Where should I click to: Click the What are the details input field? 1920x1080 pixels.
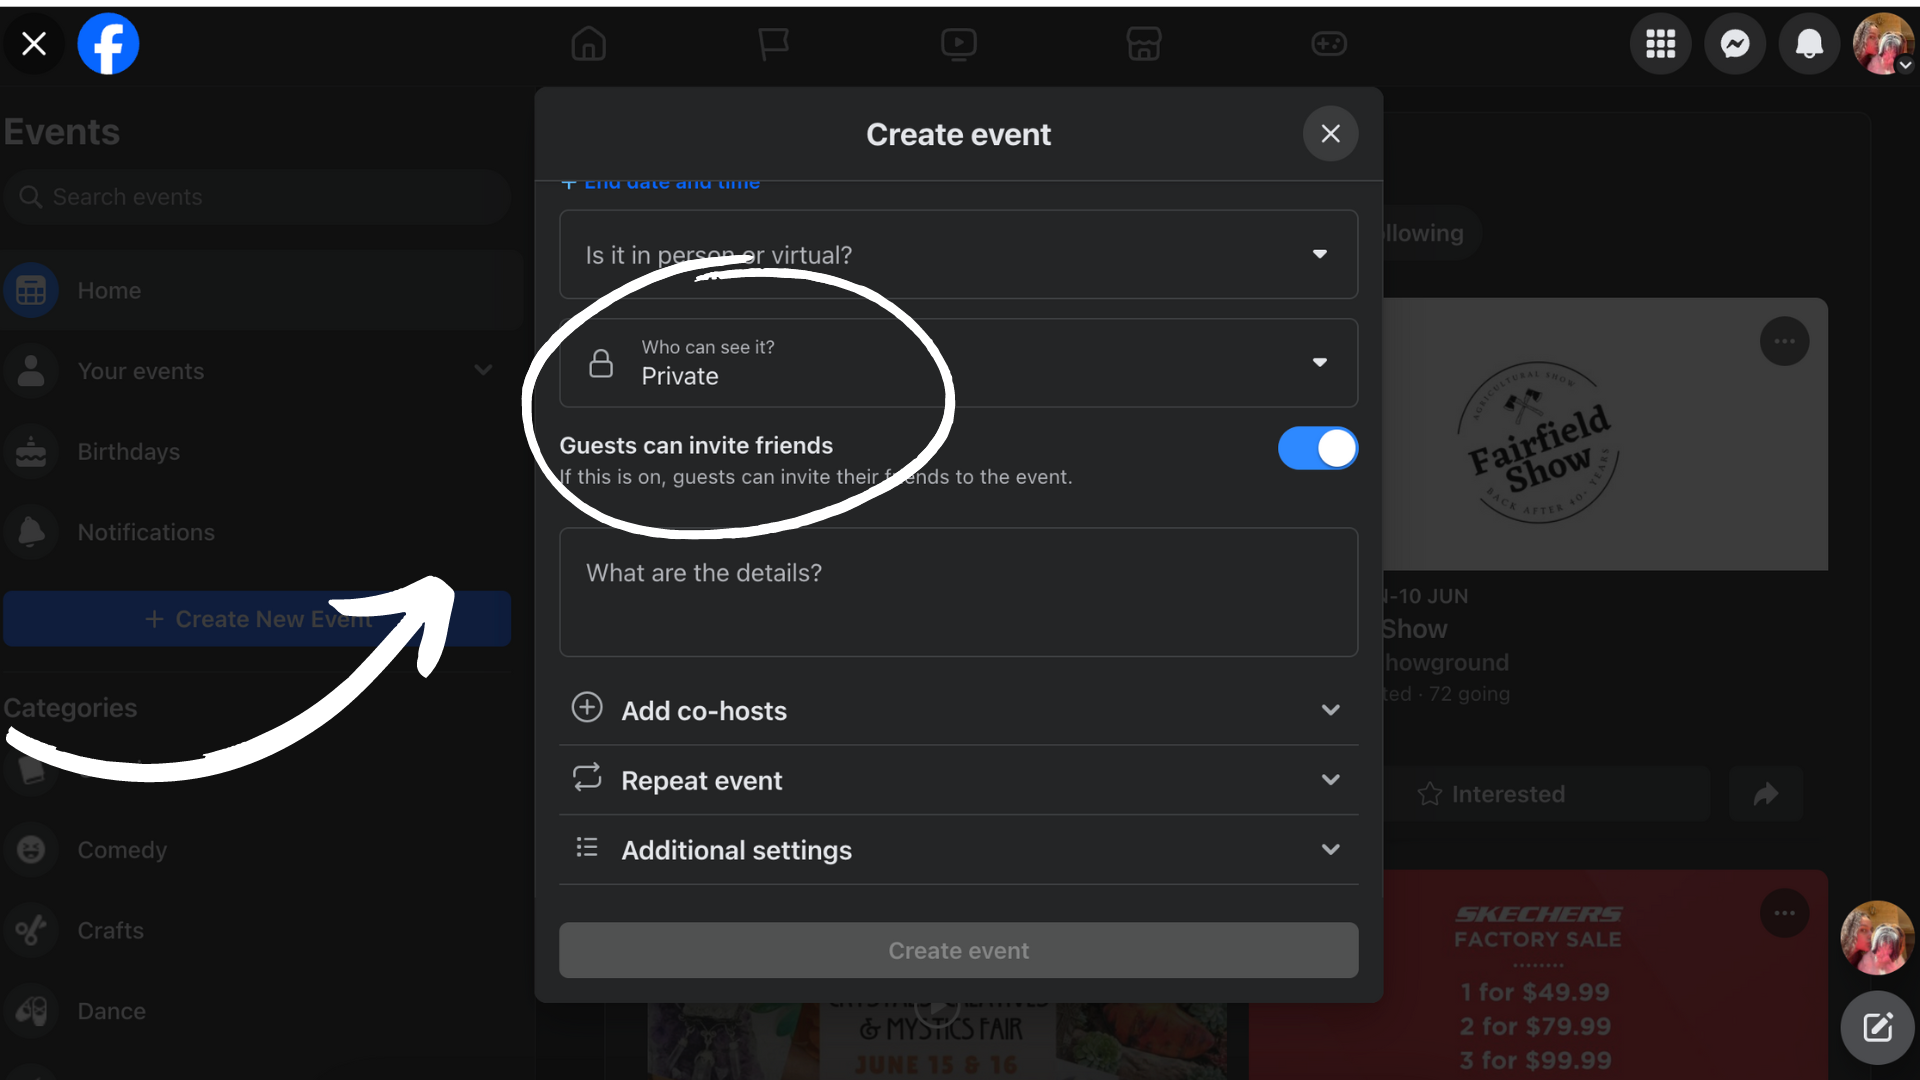957,591
